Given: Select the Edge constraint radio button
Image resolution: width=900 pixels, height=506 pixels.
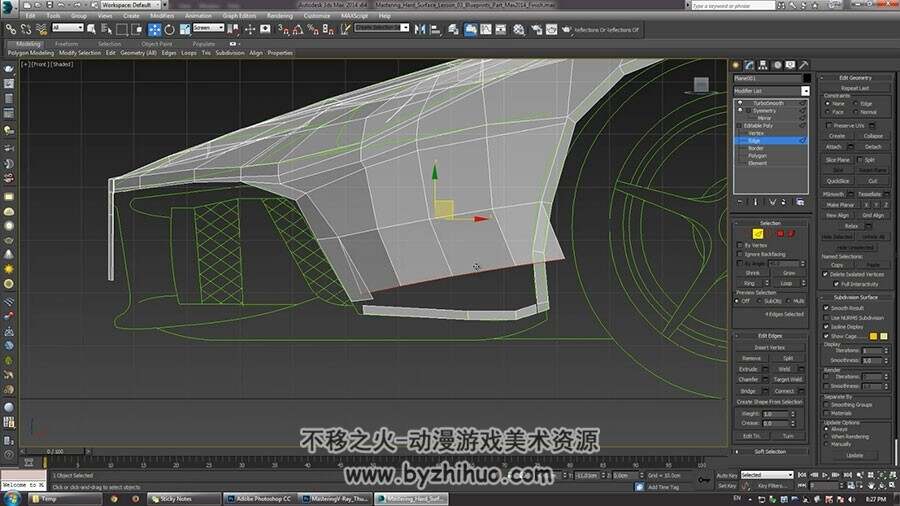Looking at the screenshot, I should (x=856, y=103).
